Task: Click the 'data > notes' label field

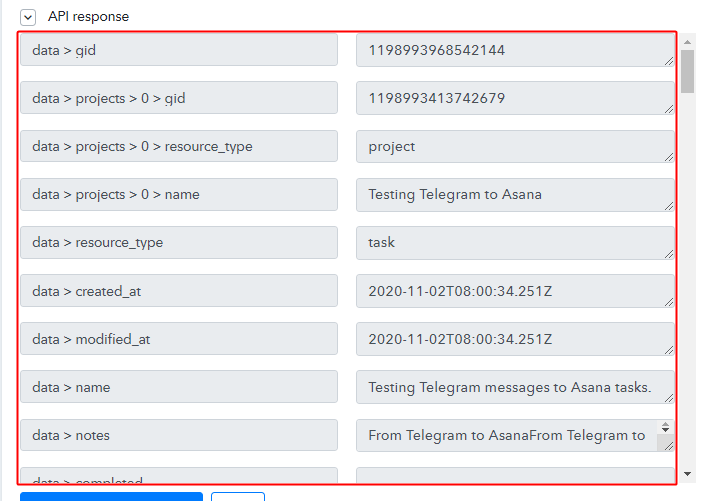Action: (x=179, y=435)
